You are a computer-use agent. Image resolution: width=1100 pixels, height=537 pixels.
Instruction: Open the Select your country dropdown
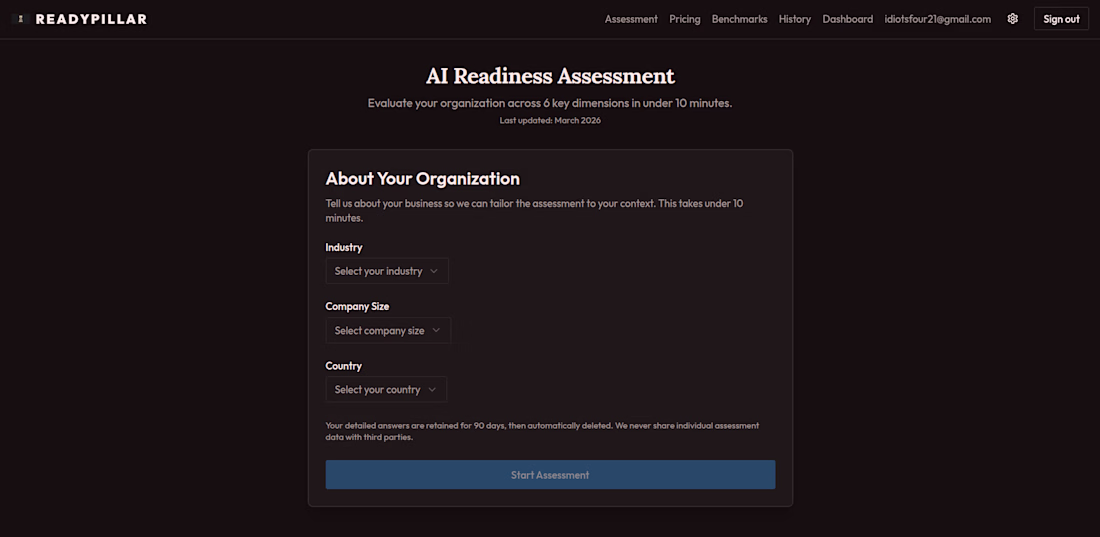click(386, 390)
